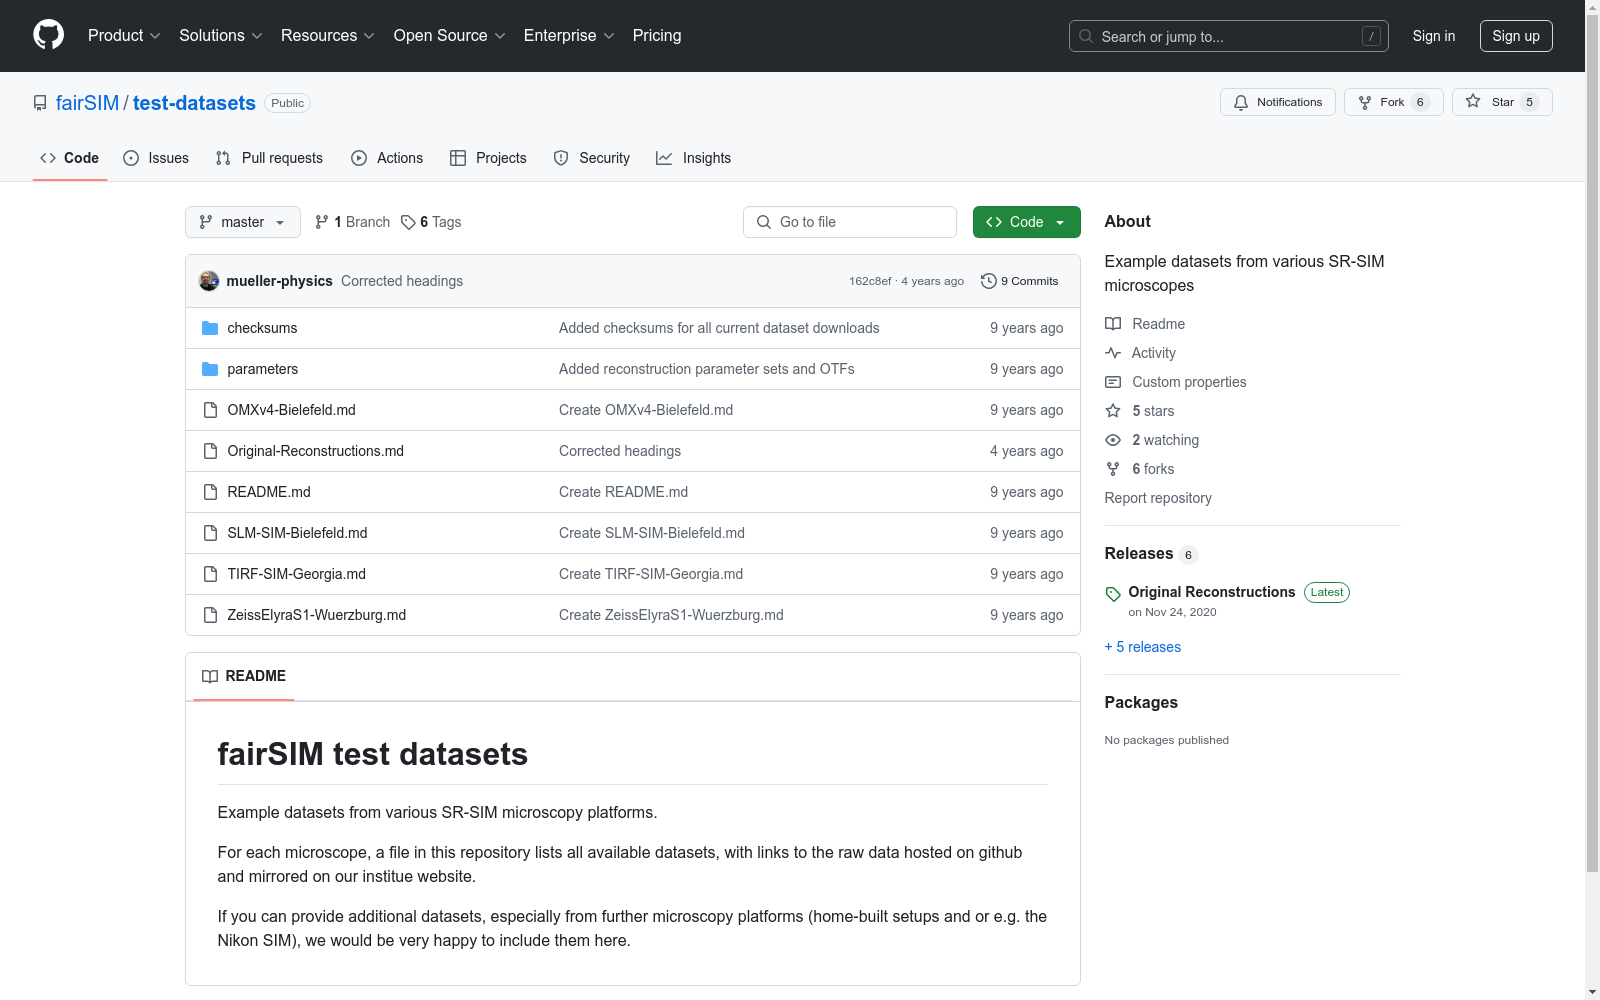
Task: Click the file icon for SLM-SIM-Bielefeld.md
Action: tap(210, 533)
